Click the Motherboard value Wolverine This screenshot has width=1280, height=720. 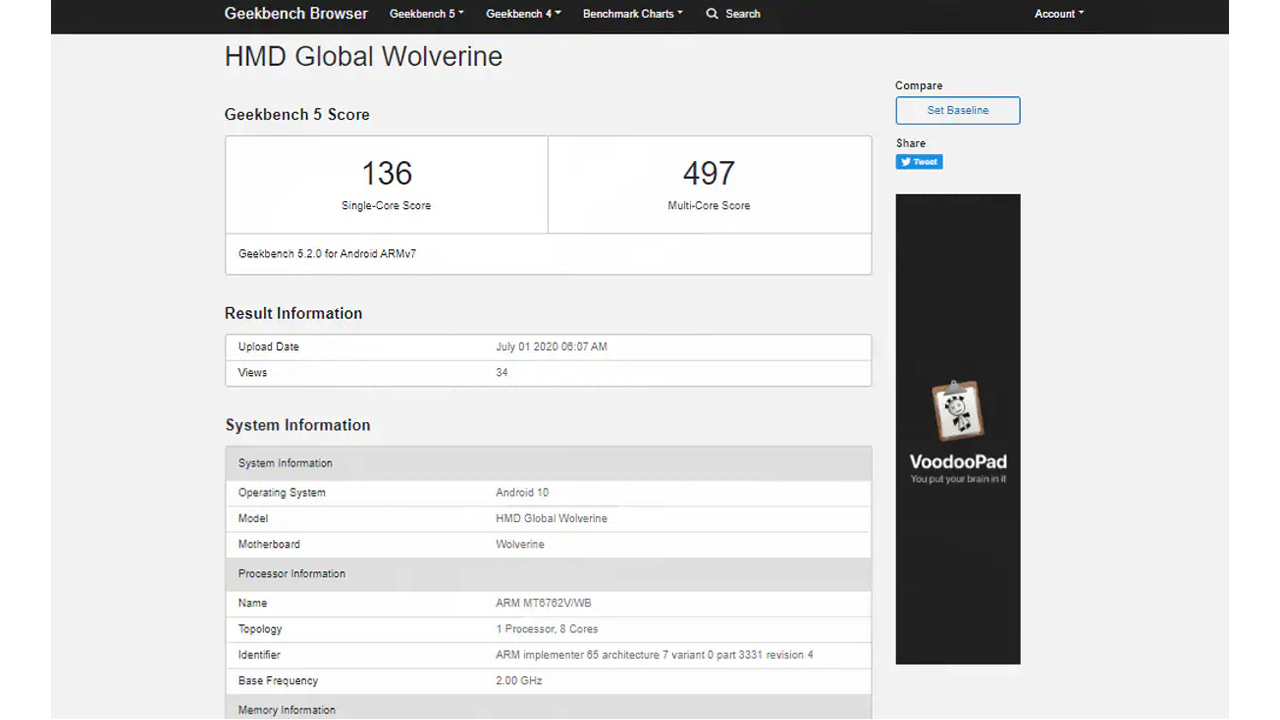[520, 545]
